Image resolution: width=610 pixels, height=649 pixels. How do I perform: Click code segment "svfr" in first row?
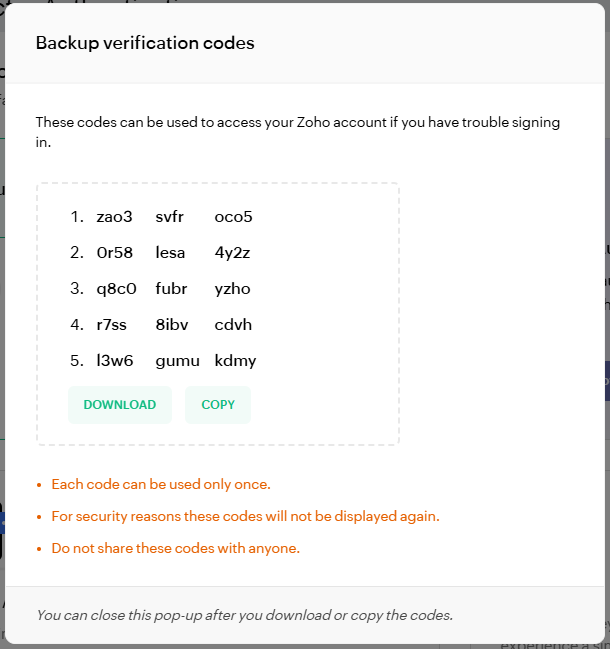pos(170,217)
